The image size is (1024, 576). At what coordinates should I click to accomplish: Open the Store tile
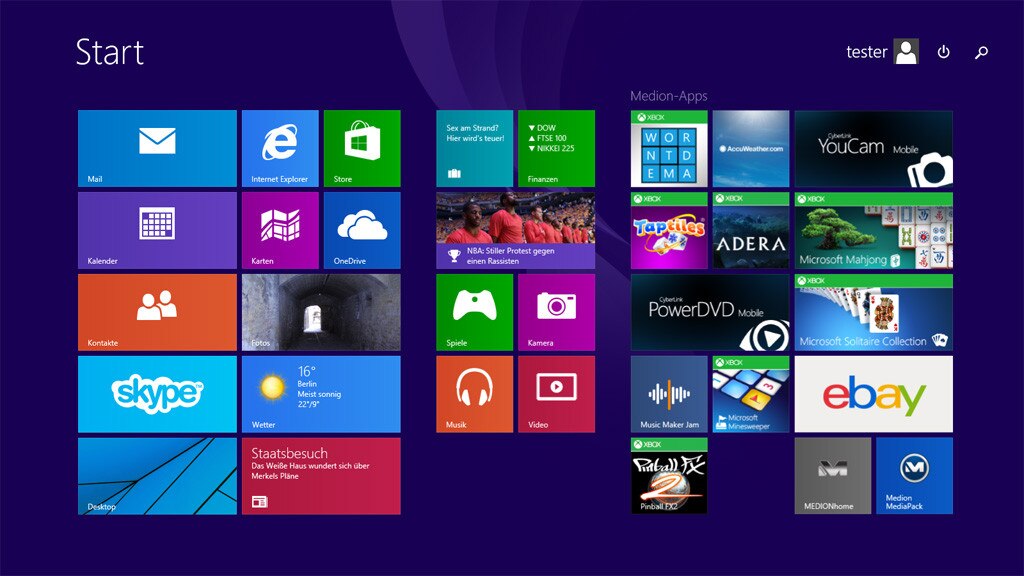click(x=361, y=148)
